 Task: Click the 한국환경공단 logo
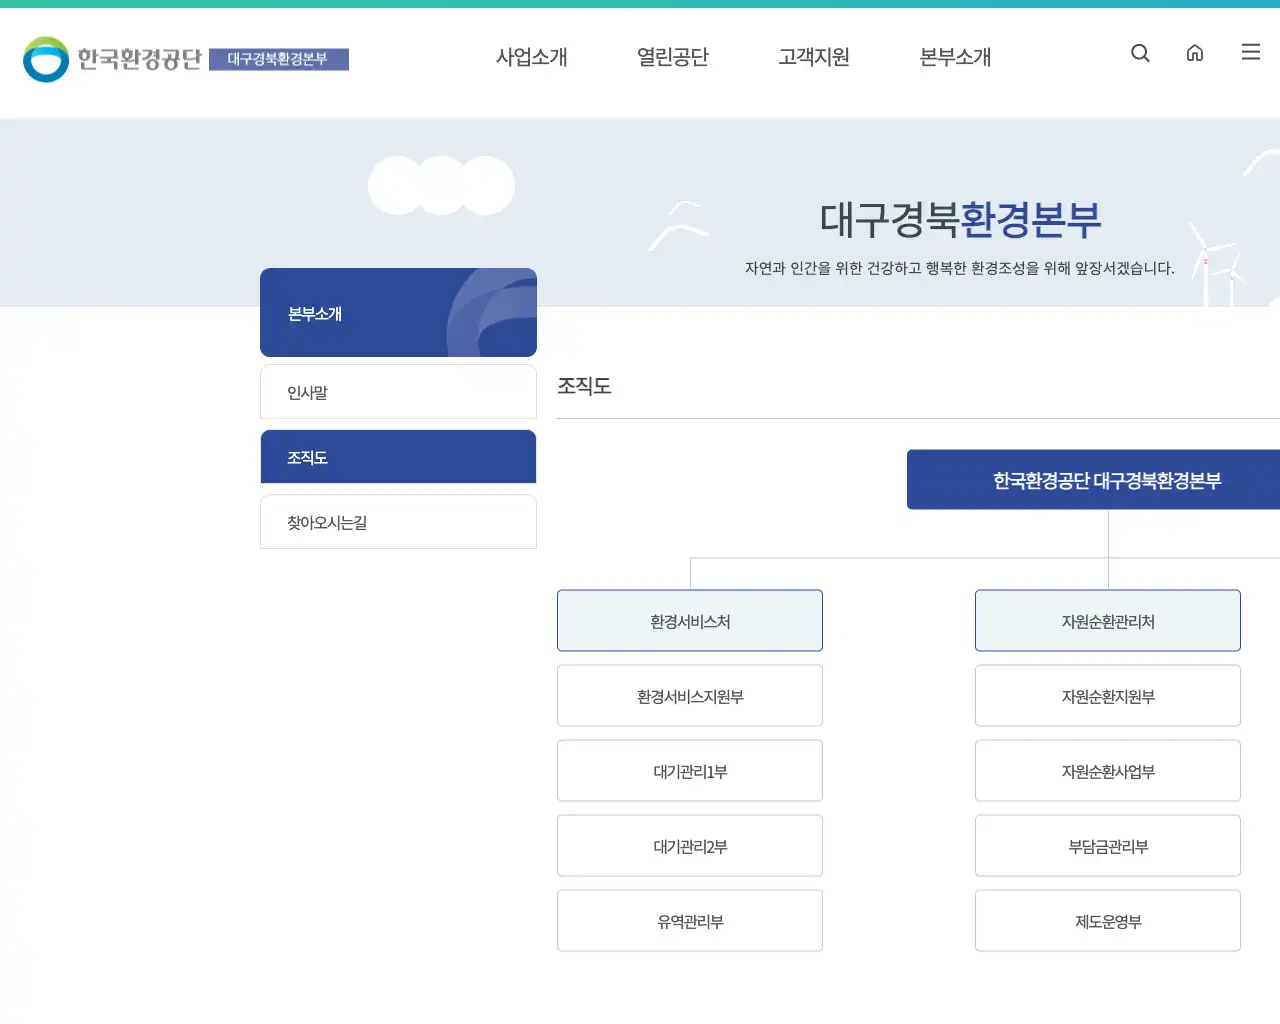tap(110, 59)
